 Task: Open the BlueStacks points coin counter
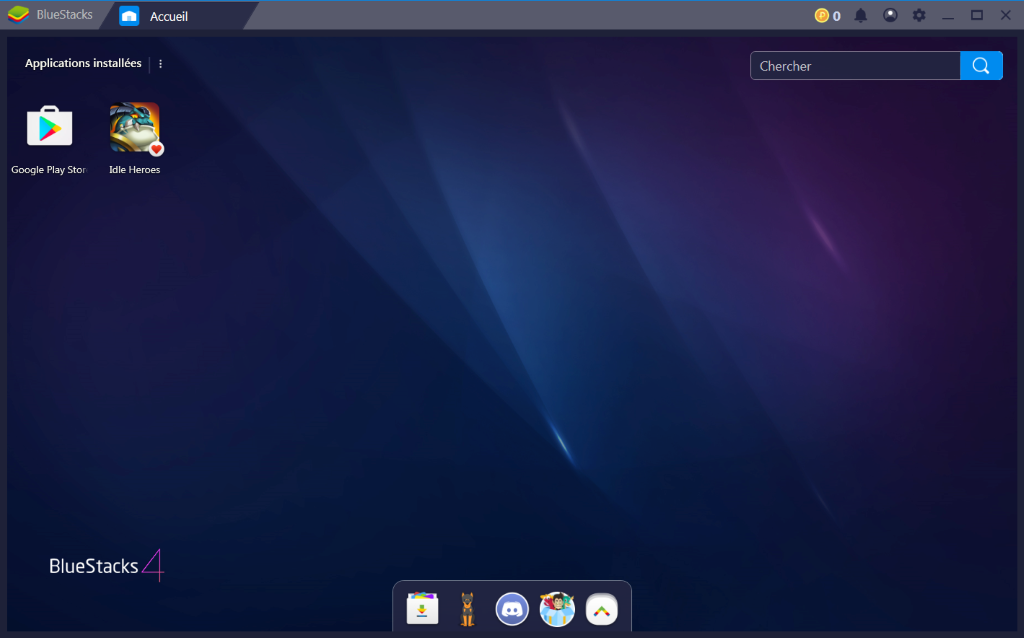(x=827, y=16)
